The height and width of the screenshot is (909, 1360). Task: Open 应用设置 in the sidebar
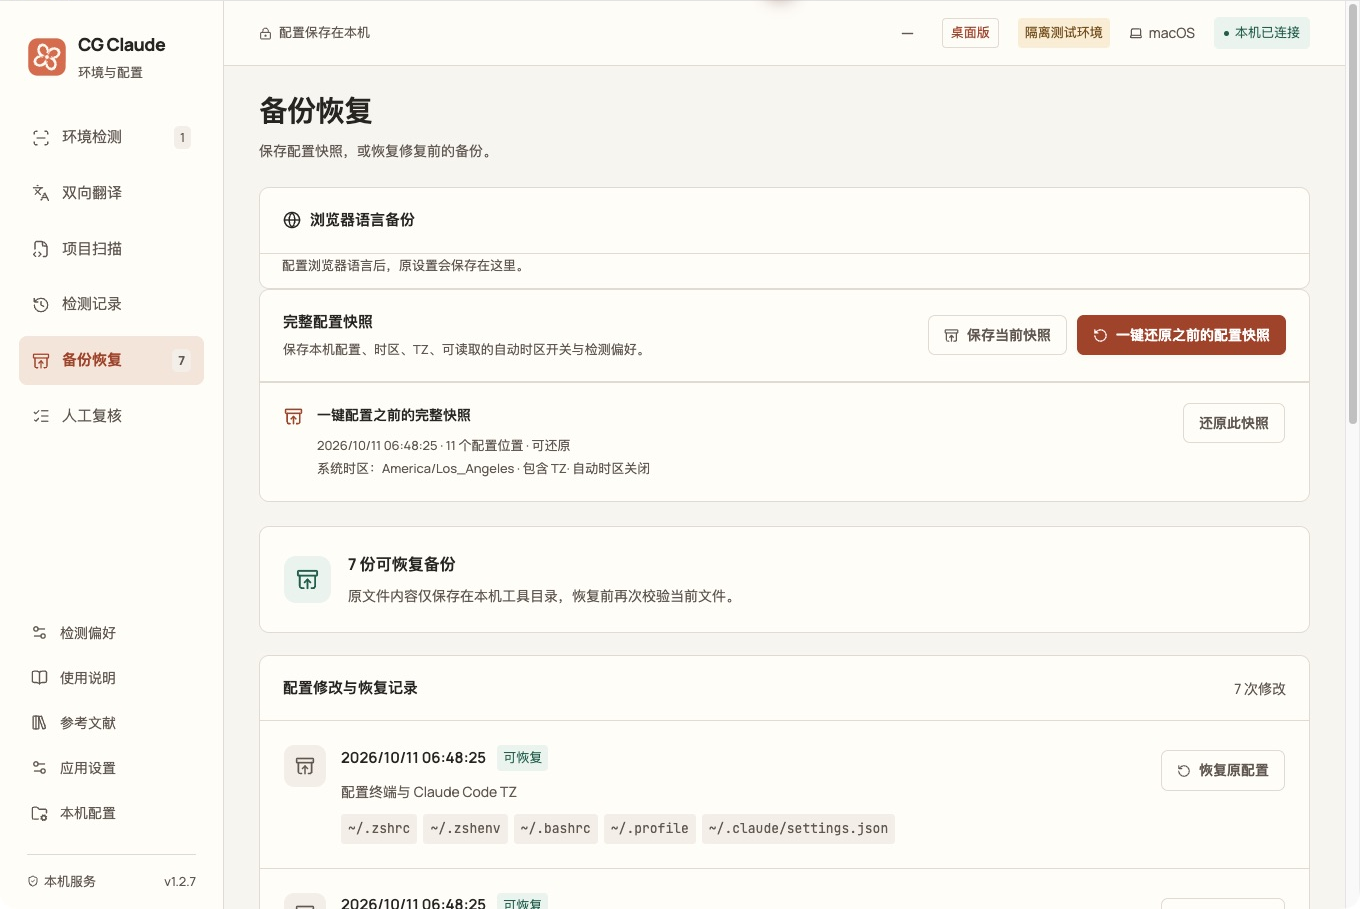[x=111, y=768]
